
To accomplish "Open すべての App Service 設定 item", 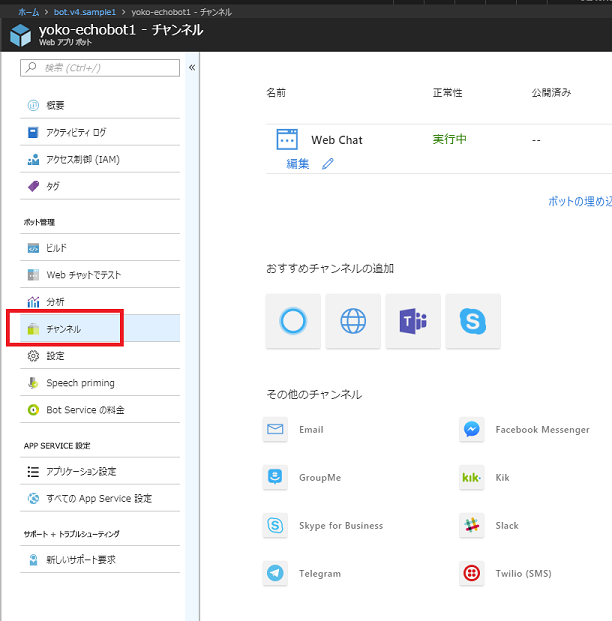I will pos(100,498).
